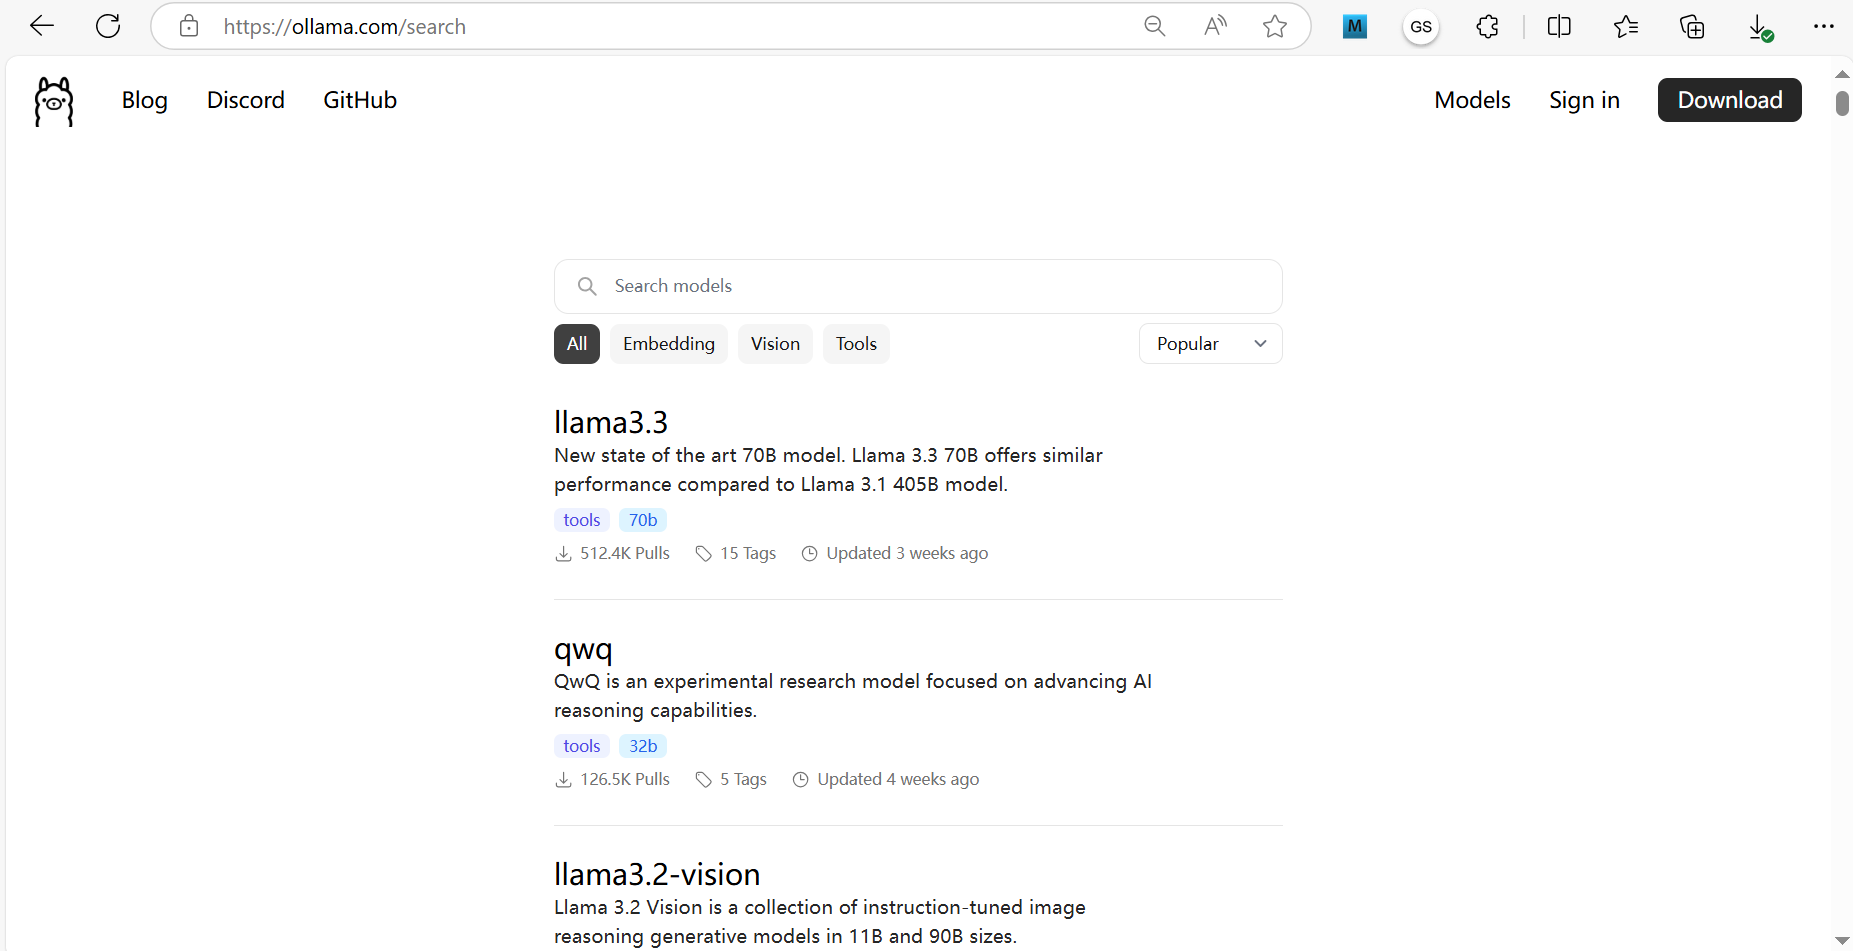Open the Extensions puzzle icon

(x=1487, y=26)
